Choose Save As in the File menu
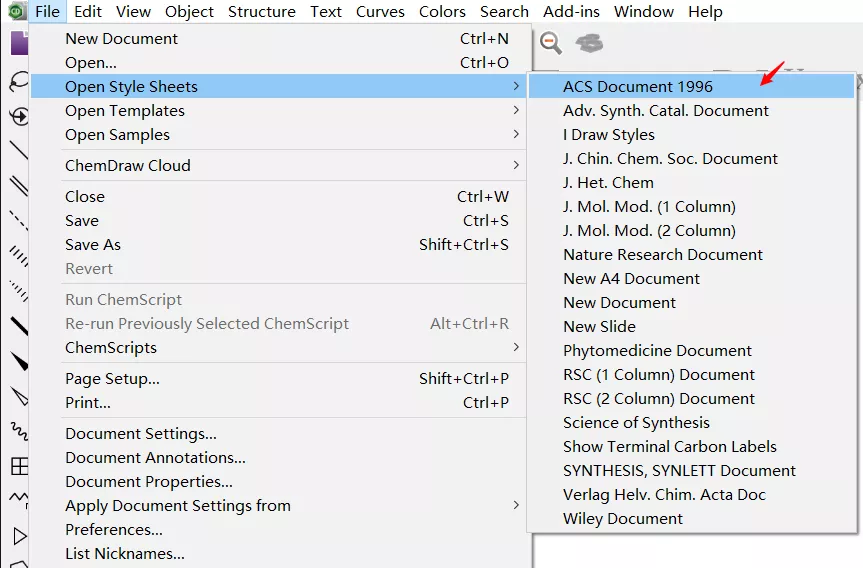The image size is (863, 568). point(279,245)
